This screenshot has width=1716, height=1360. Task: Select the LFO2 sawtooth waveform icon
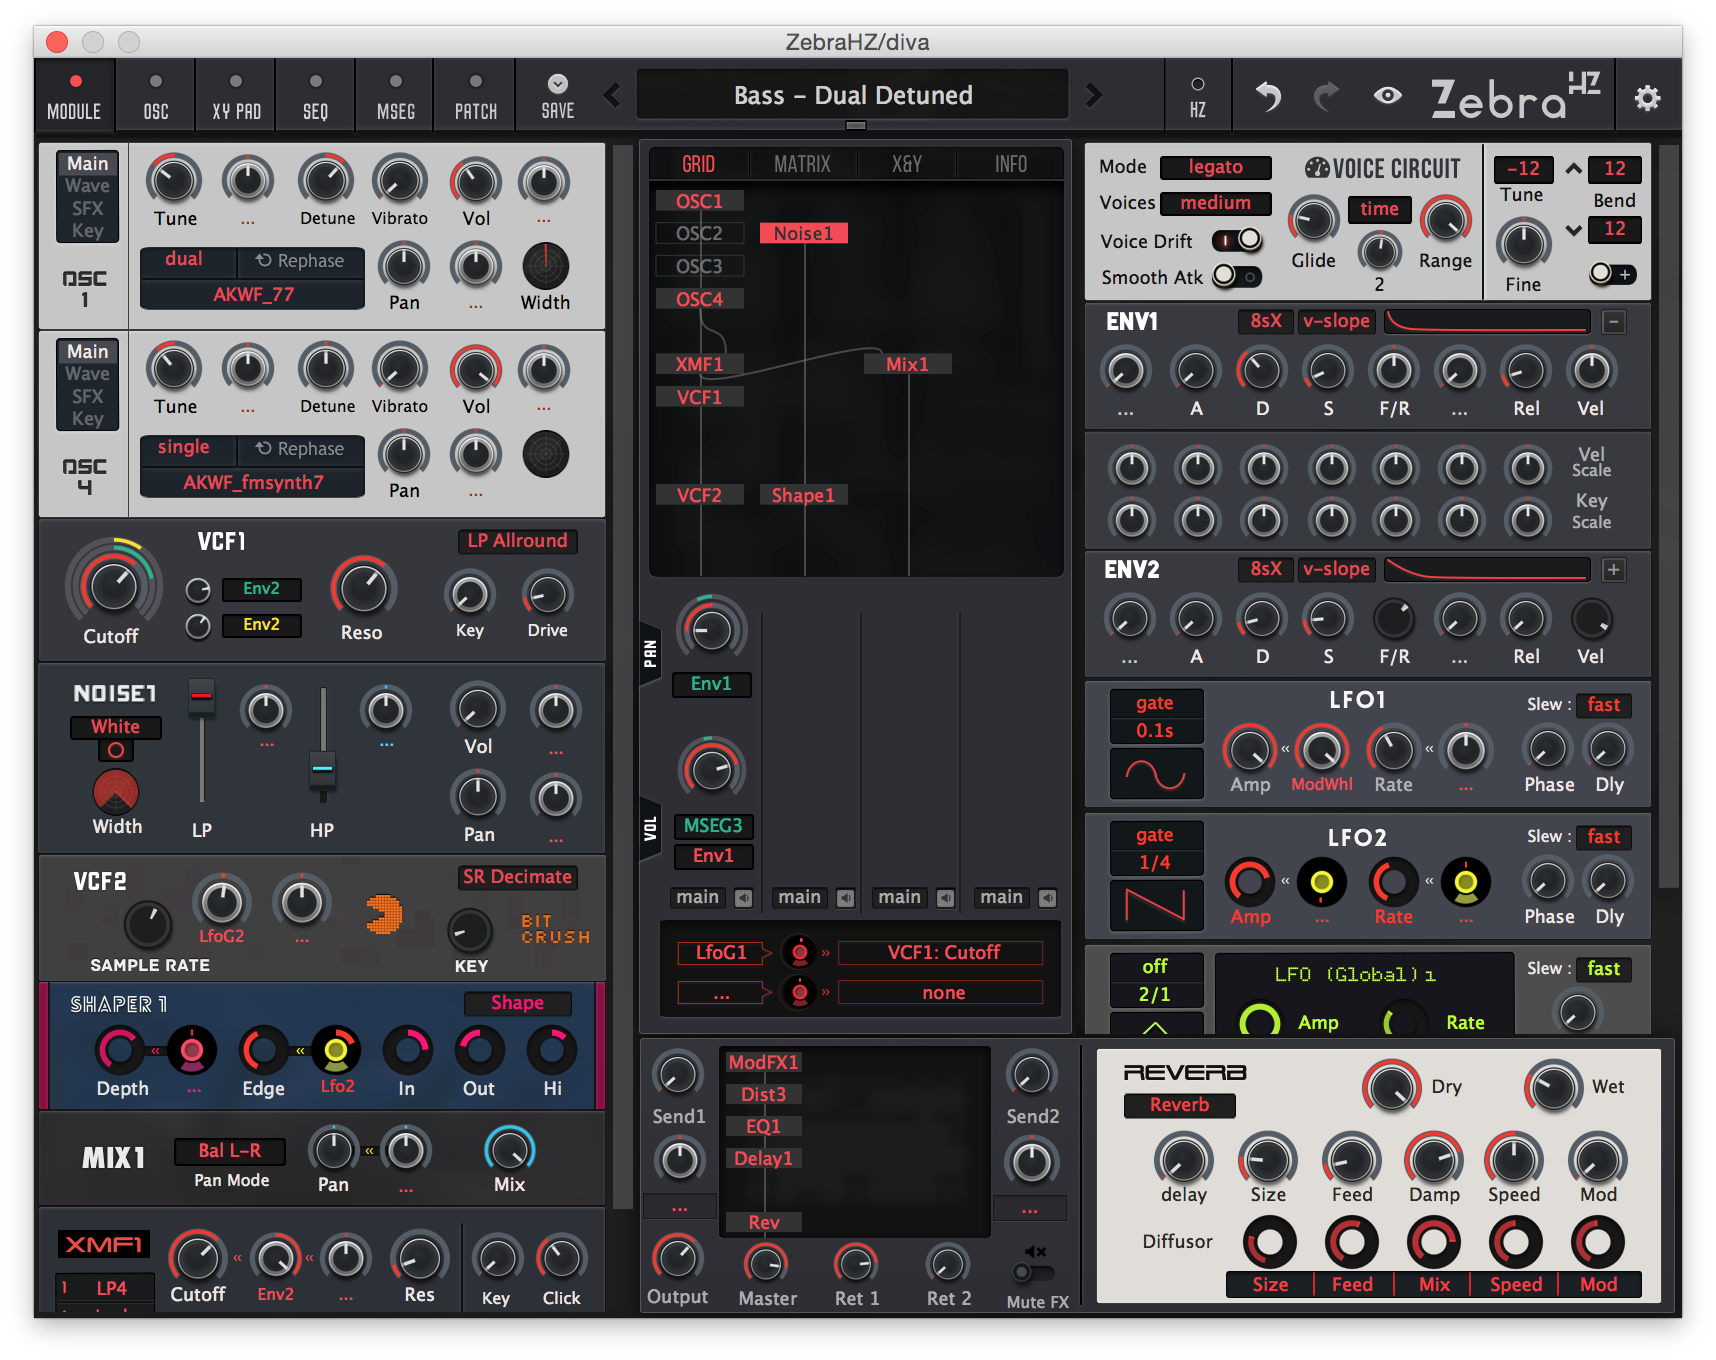click(1156, 905)
